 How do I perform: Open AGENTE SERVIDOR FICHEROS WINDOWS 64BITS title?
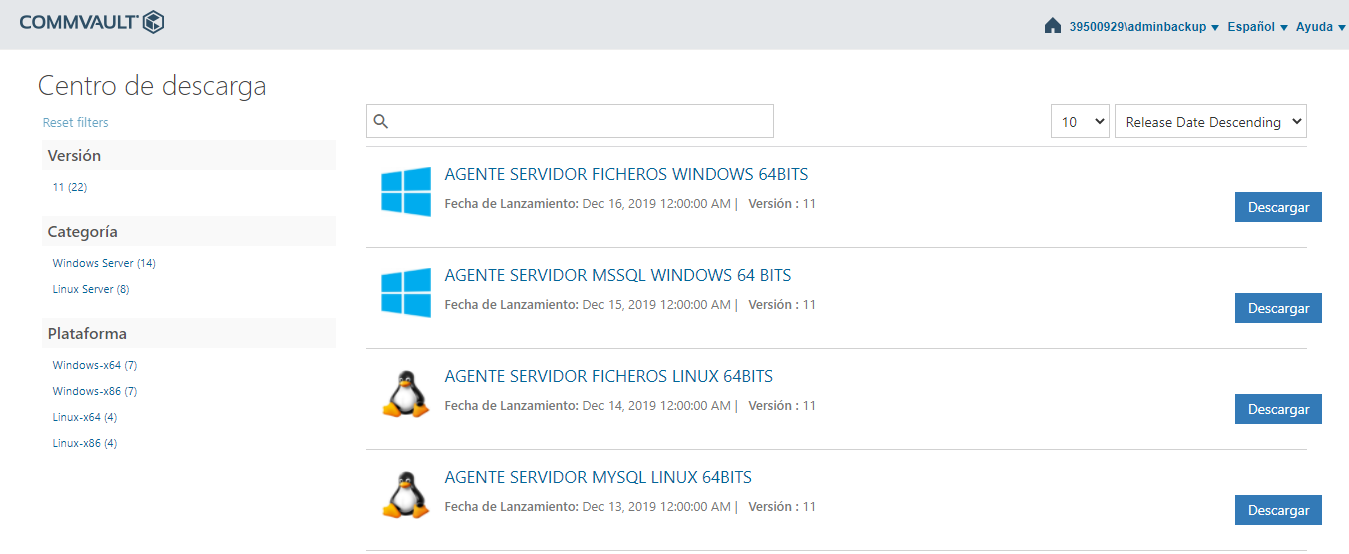(626, 175)
